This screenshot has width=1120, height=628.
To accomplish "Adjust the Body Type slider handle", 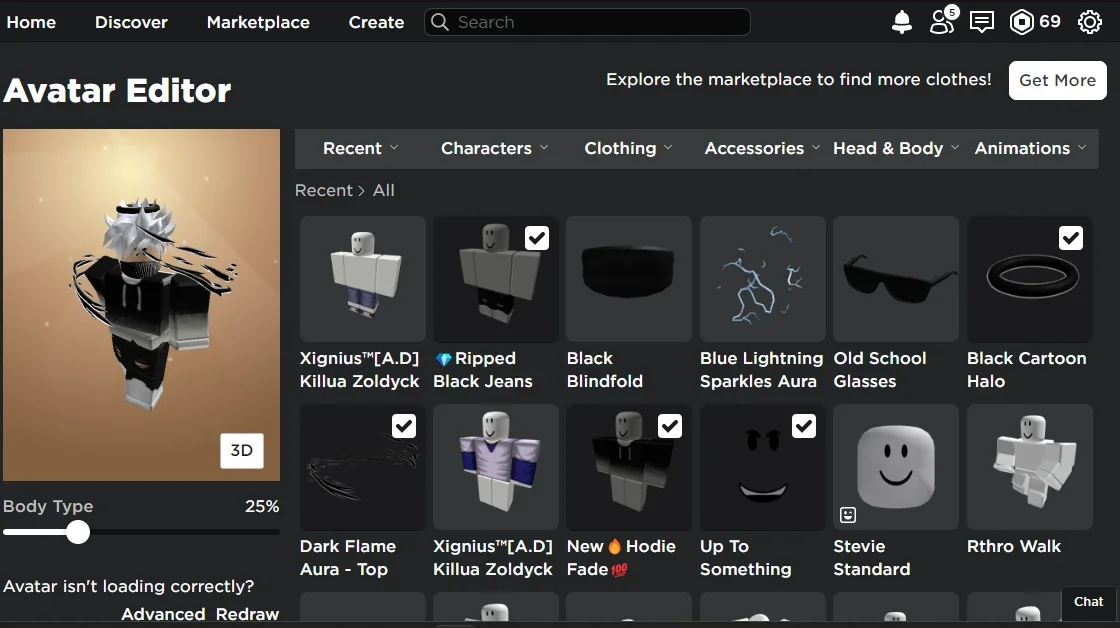I will coord(78,532).
